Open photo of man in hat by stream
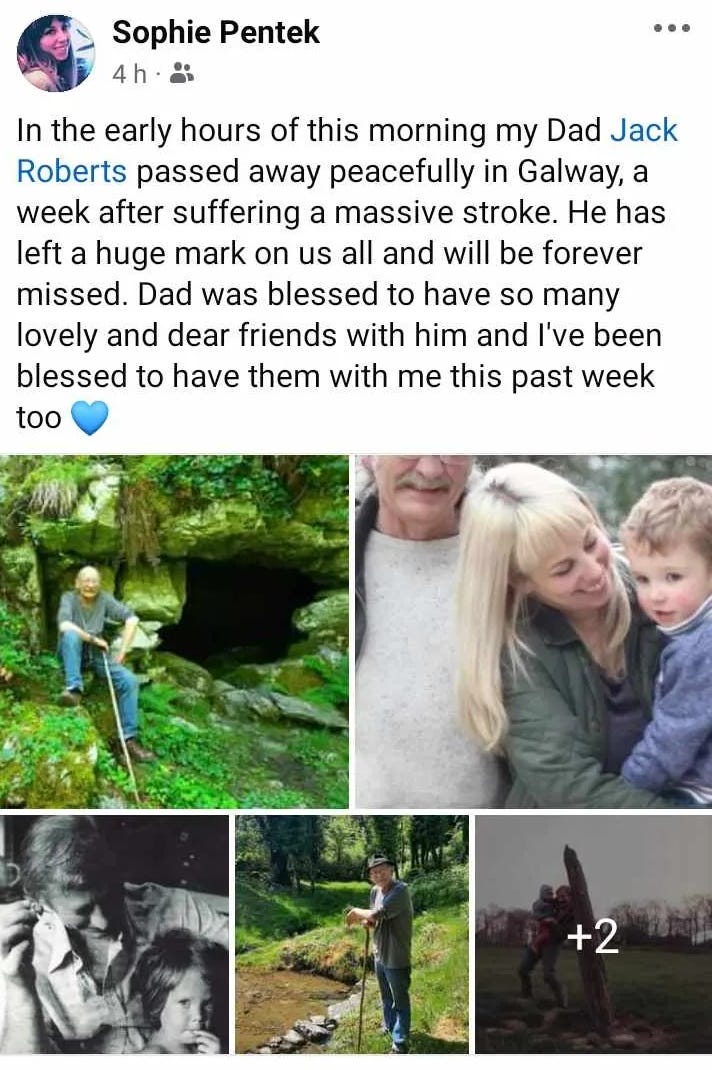712x1070 pixels. (352, 934)
